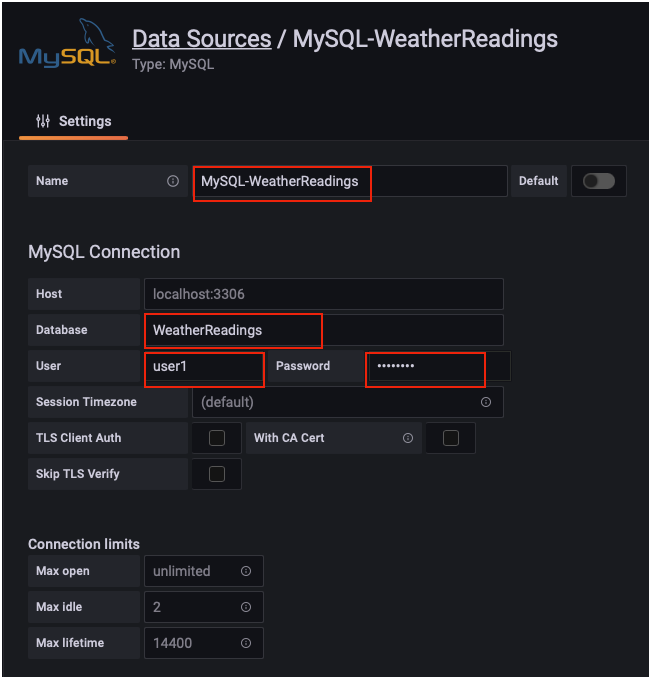Click the User label

pyautogui.click(x=49, y=366)
